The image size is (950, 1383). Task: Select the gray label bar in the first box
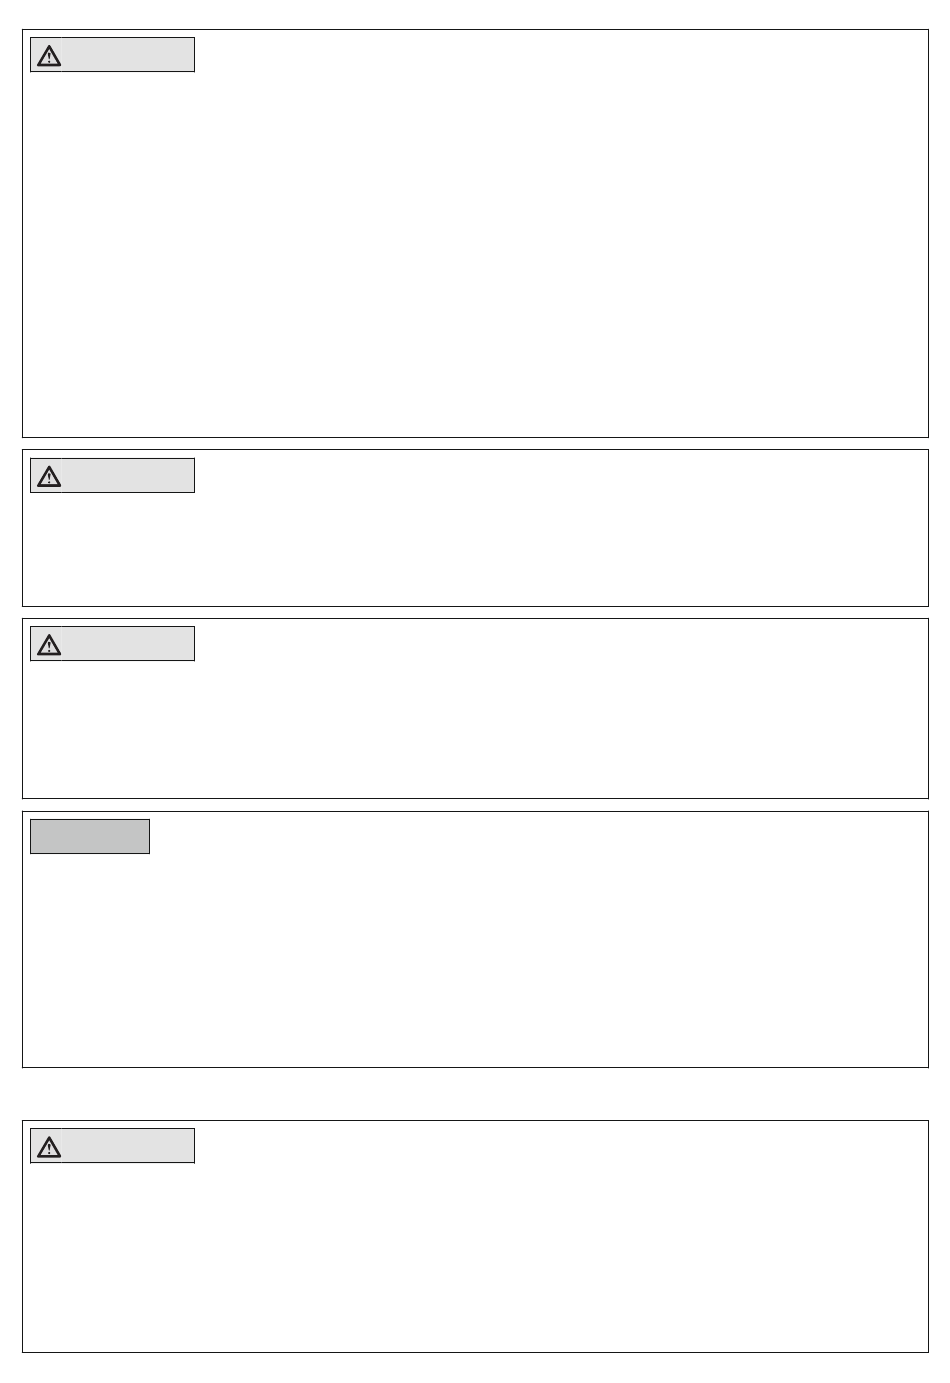(x=112, y=55)
